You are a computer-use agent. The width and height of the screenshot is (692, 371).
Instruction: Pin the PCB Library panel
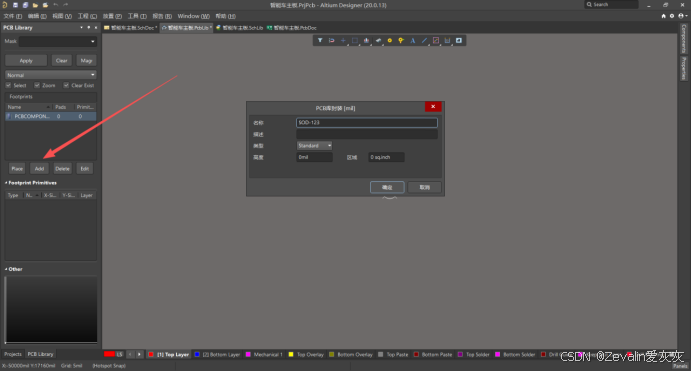pyautogui.click(x=89, y=27)
